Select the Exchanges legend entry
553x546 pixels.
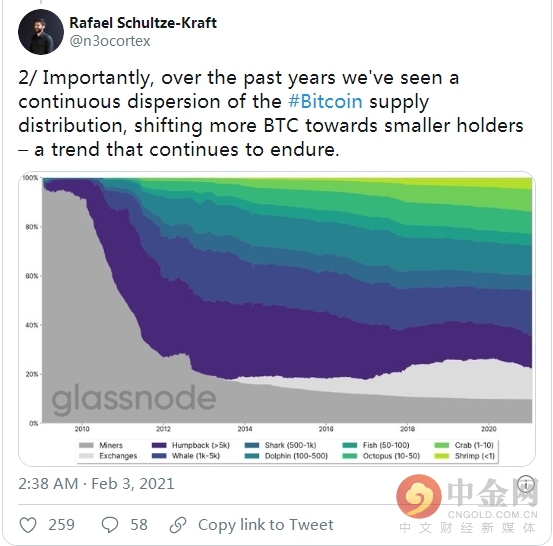108,456
